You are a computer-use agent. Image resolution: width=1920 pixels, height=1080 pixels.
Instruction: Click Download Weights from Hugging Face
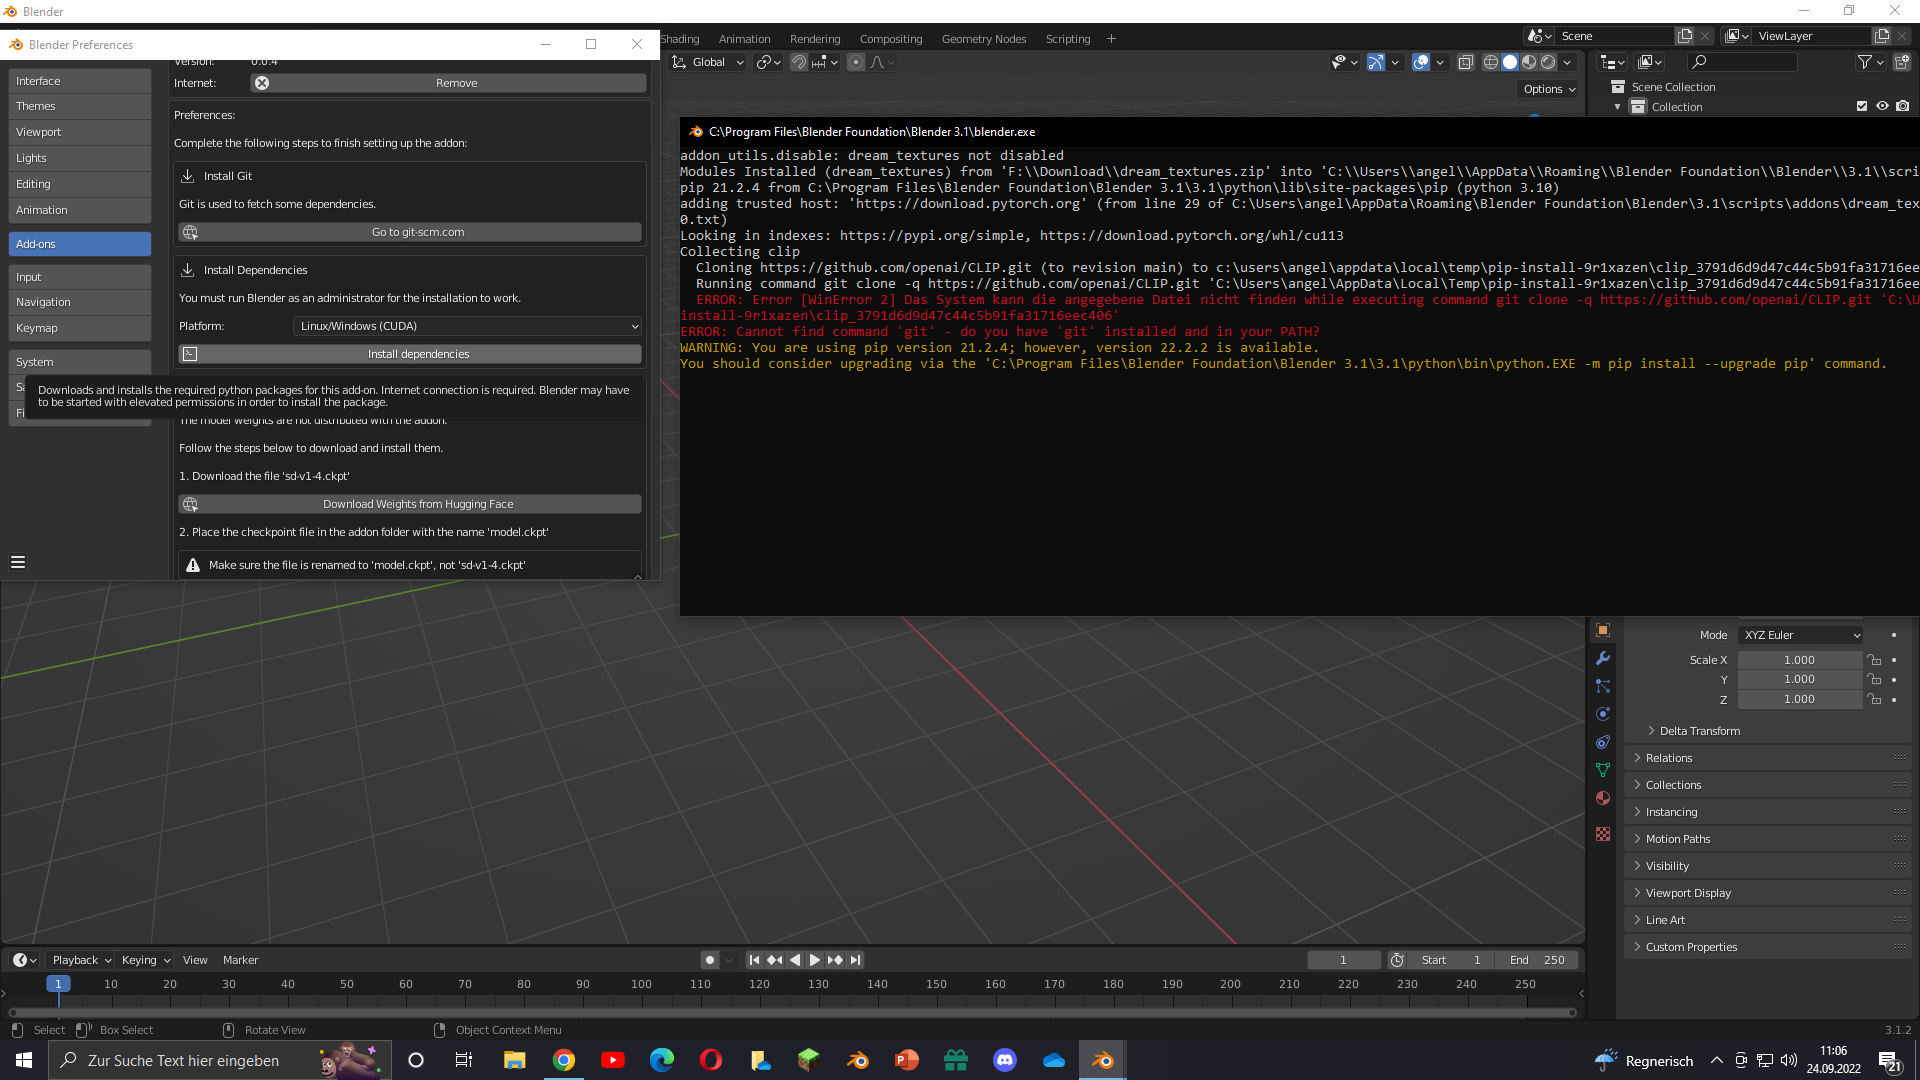click(x=410, y=504)
